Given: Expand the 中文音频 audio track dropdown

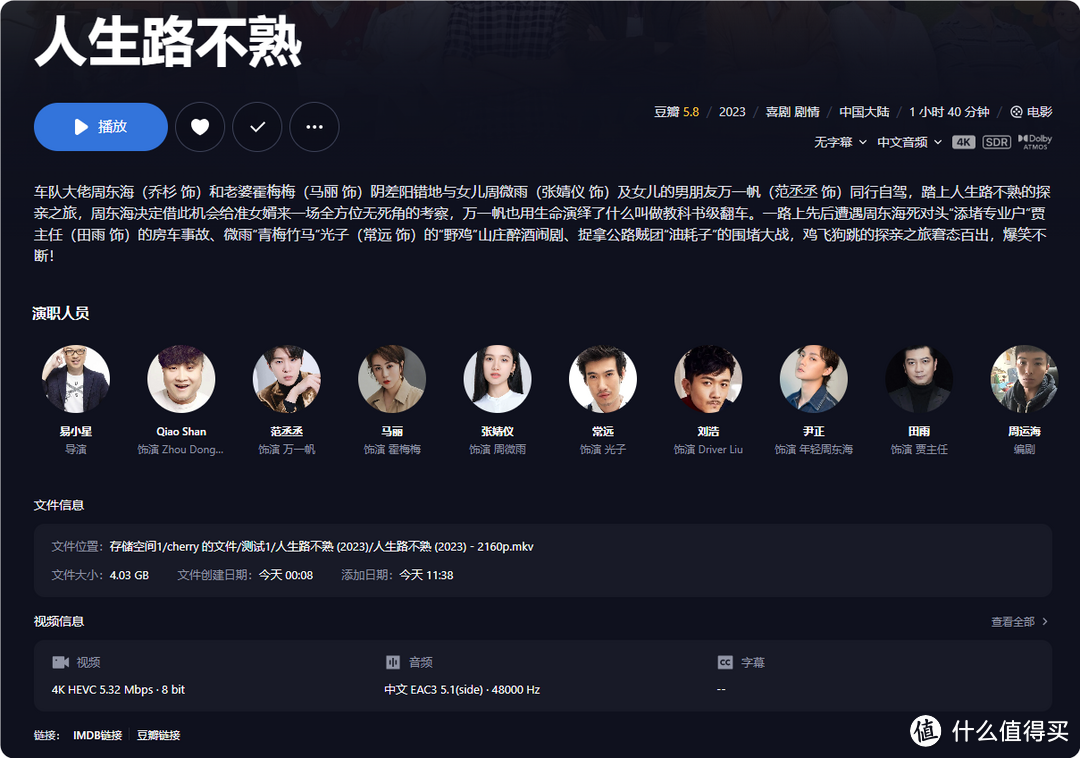Looking at the screenshot, I should 909,142.
